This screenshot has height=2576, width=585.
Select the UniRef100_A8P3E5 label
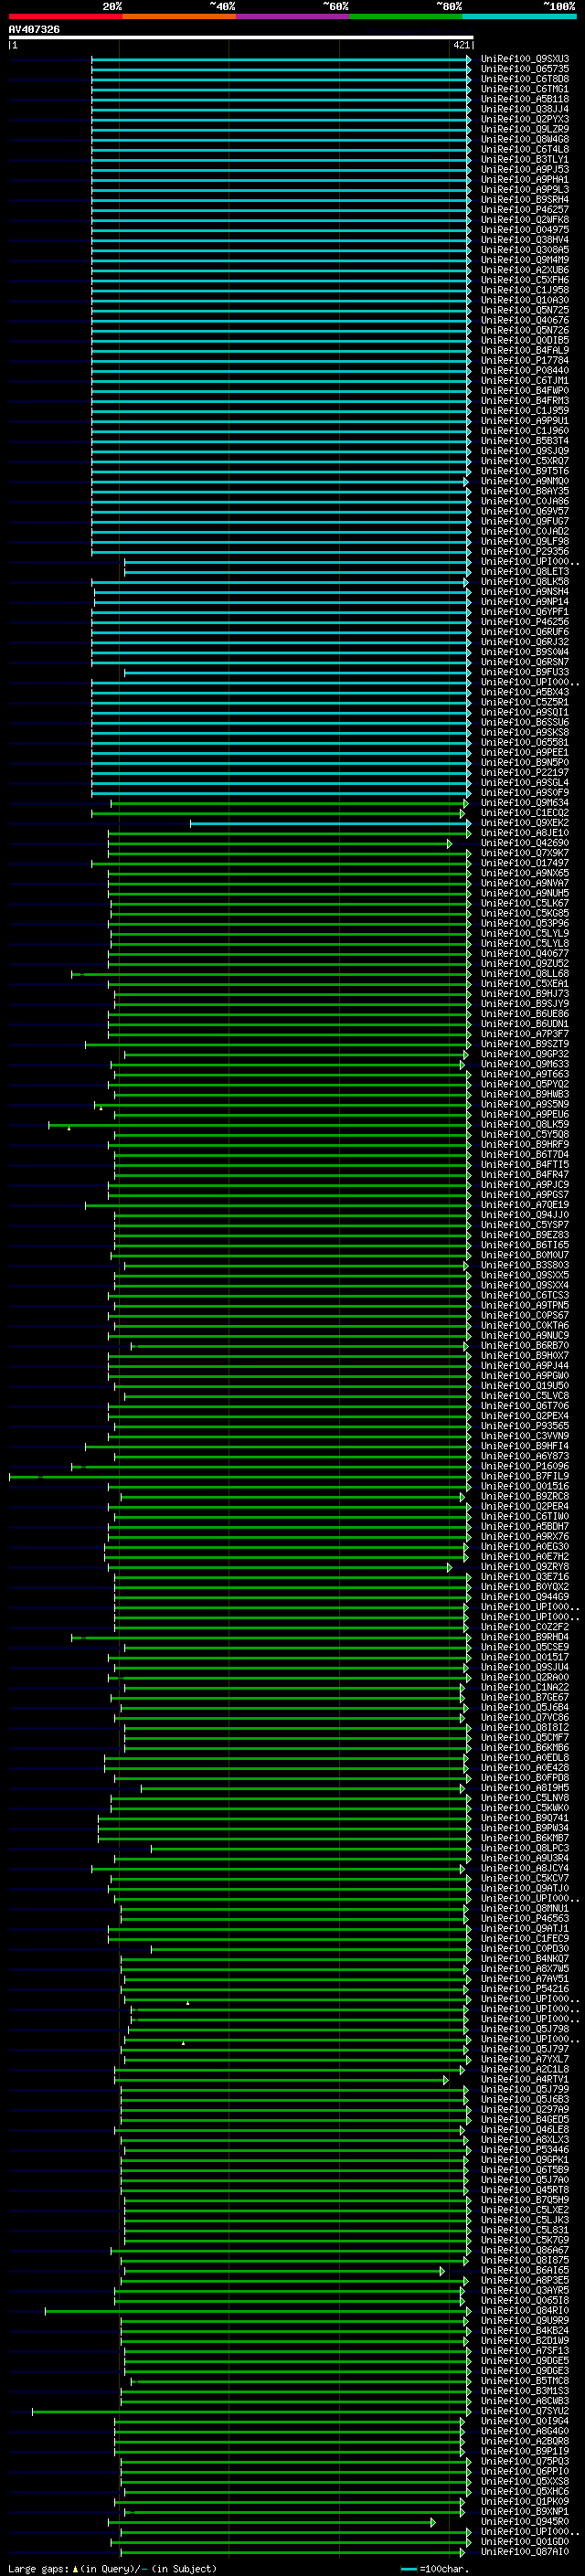[525, 2280]
